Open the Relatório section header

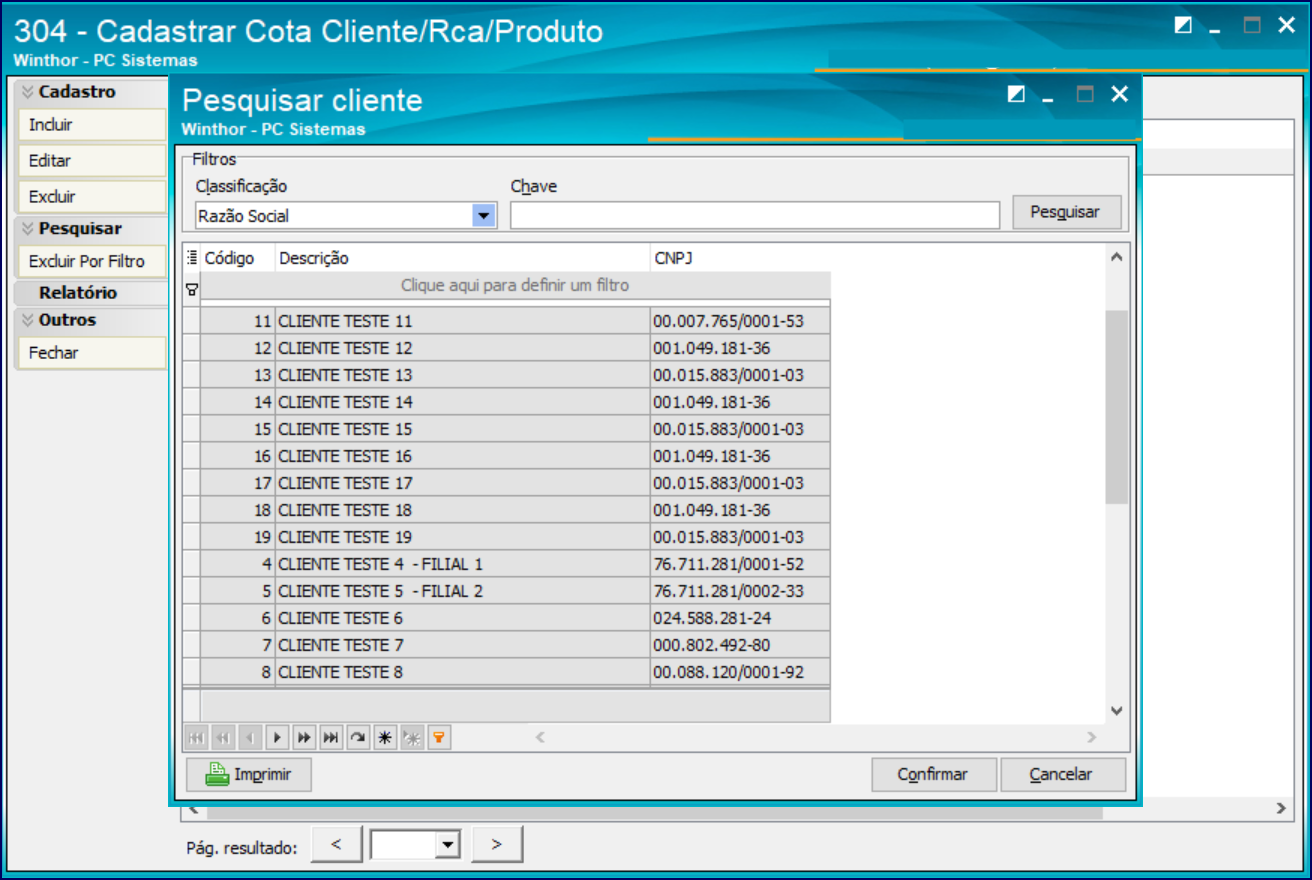coord(91,293)
